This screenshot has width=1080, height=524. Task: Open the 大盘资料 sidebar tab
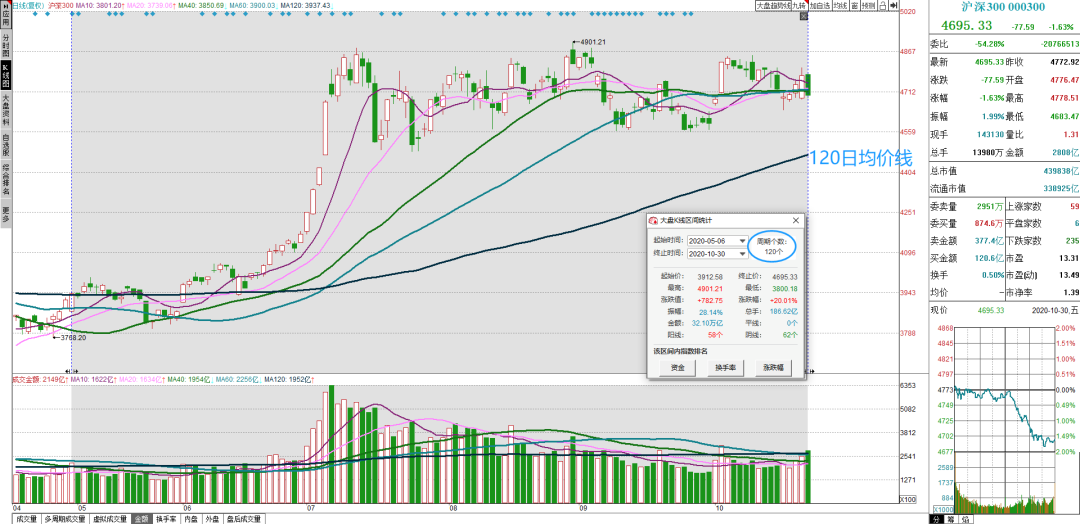[x=5, y=109]
